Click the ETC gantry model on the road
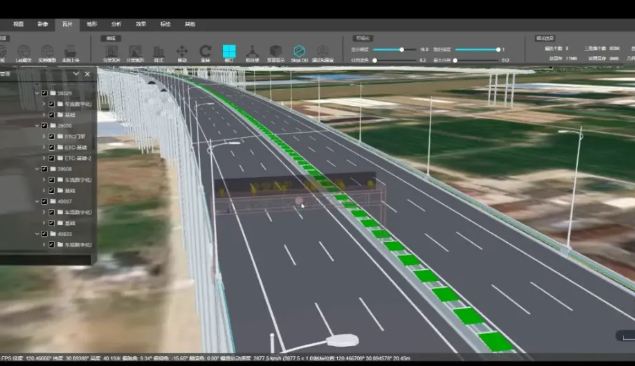This screenshot has width=635, height=366. pyautogui.click(x=299, y=193)
